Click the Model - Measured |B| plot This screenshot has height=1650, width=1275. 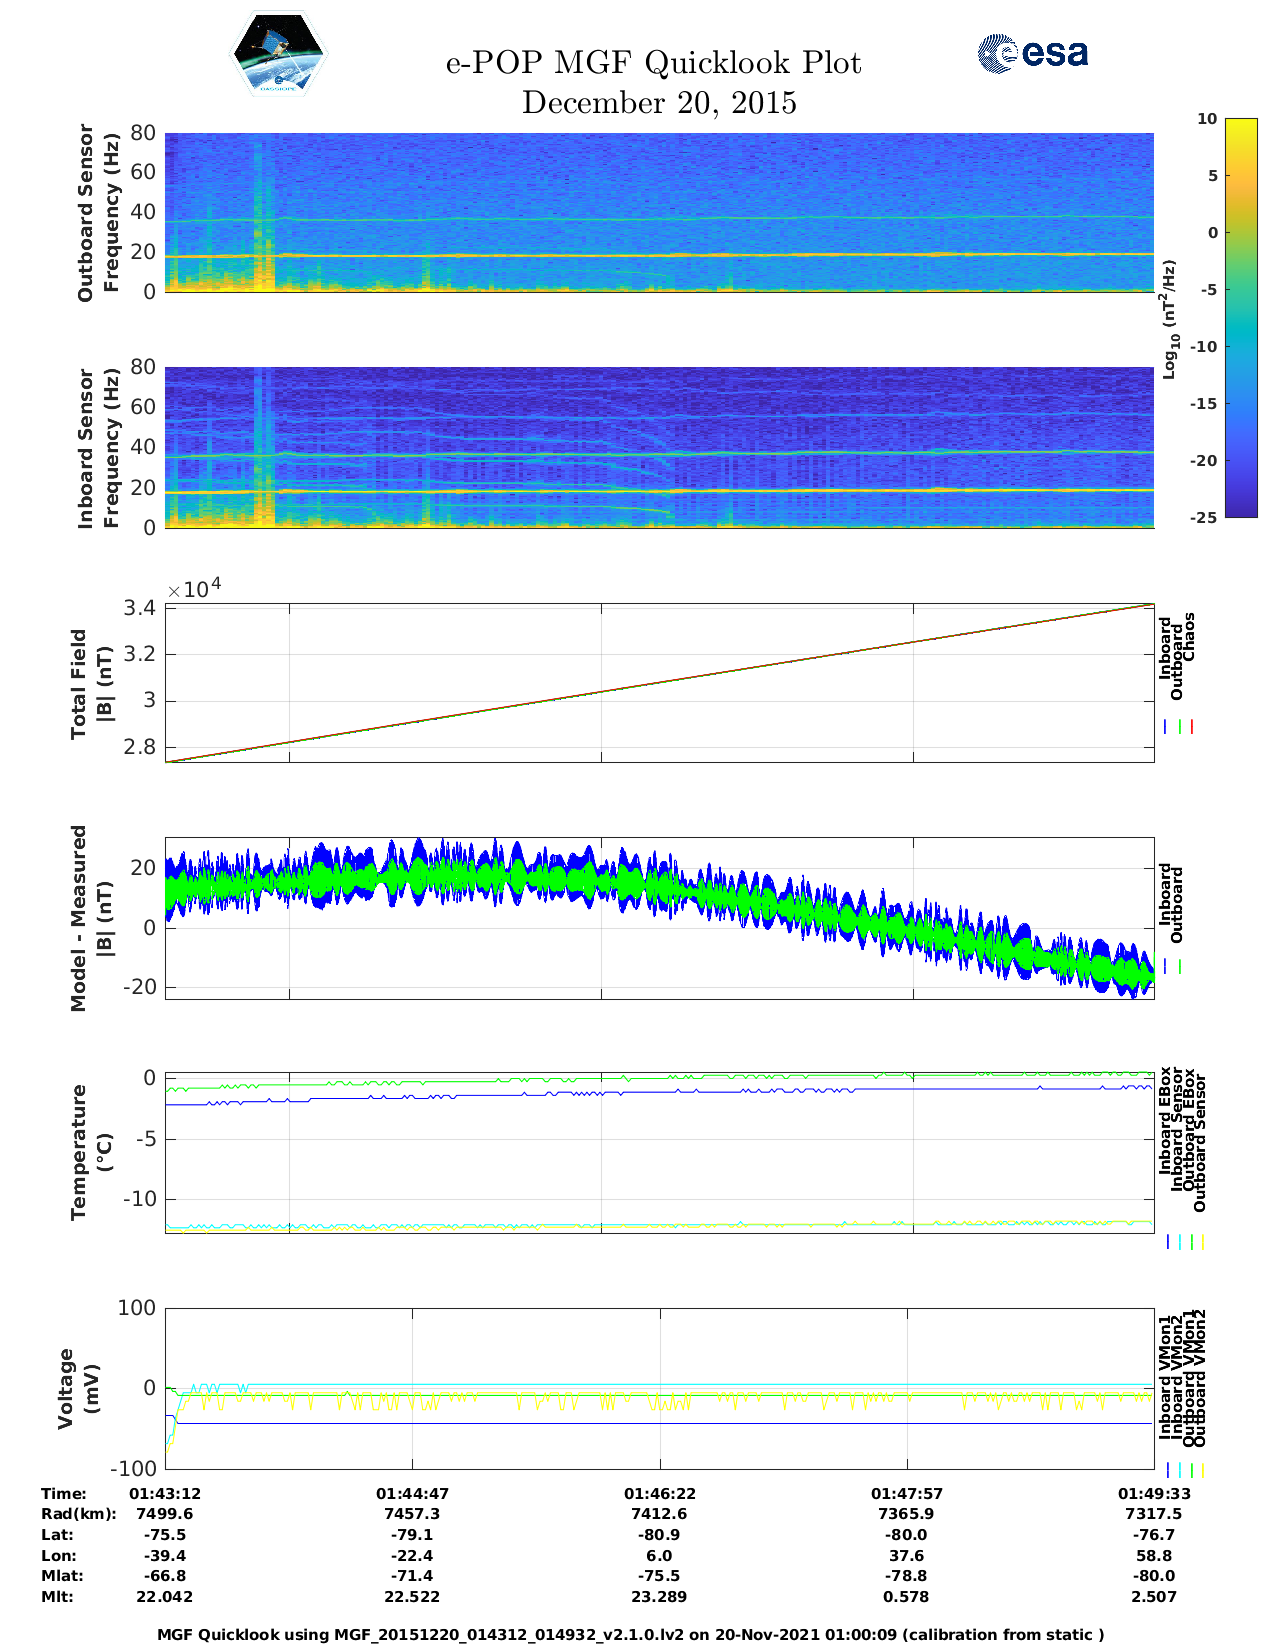[x=659, y=918]
